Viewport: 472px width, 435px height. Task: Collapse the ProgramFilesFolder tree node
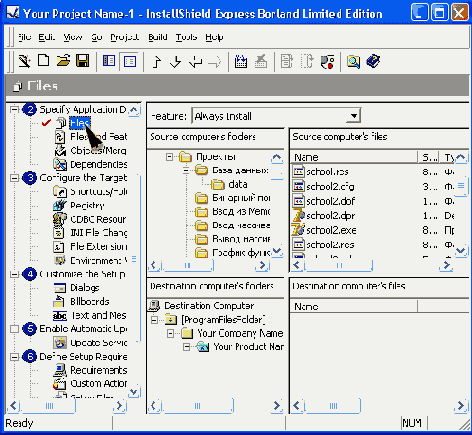154,320
